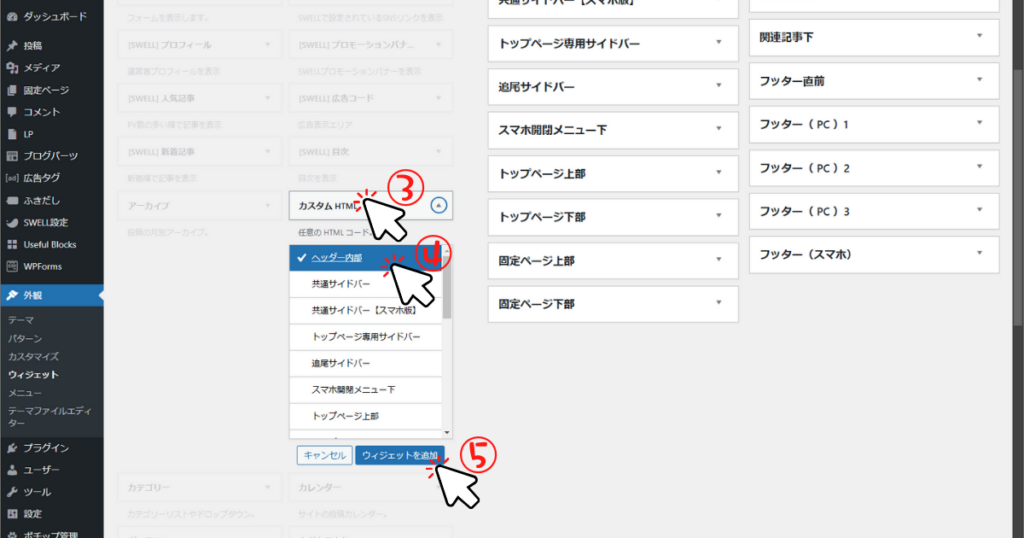The width and height of the screenshot is (1024, 538).
Task: Open the ウィジェット submenu link
Action: coord(33,375)
